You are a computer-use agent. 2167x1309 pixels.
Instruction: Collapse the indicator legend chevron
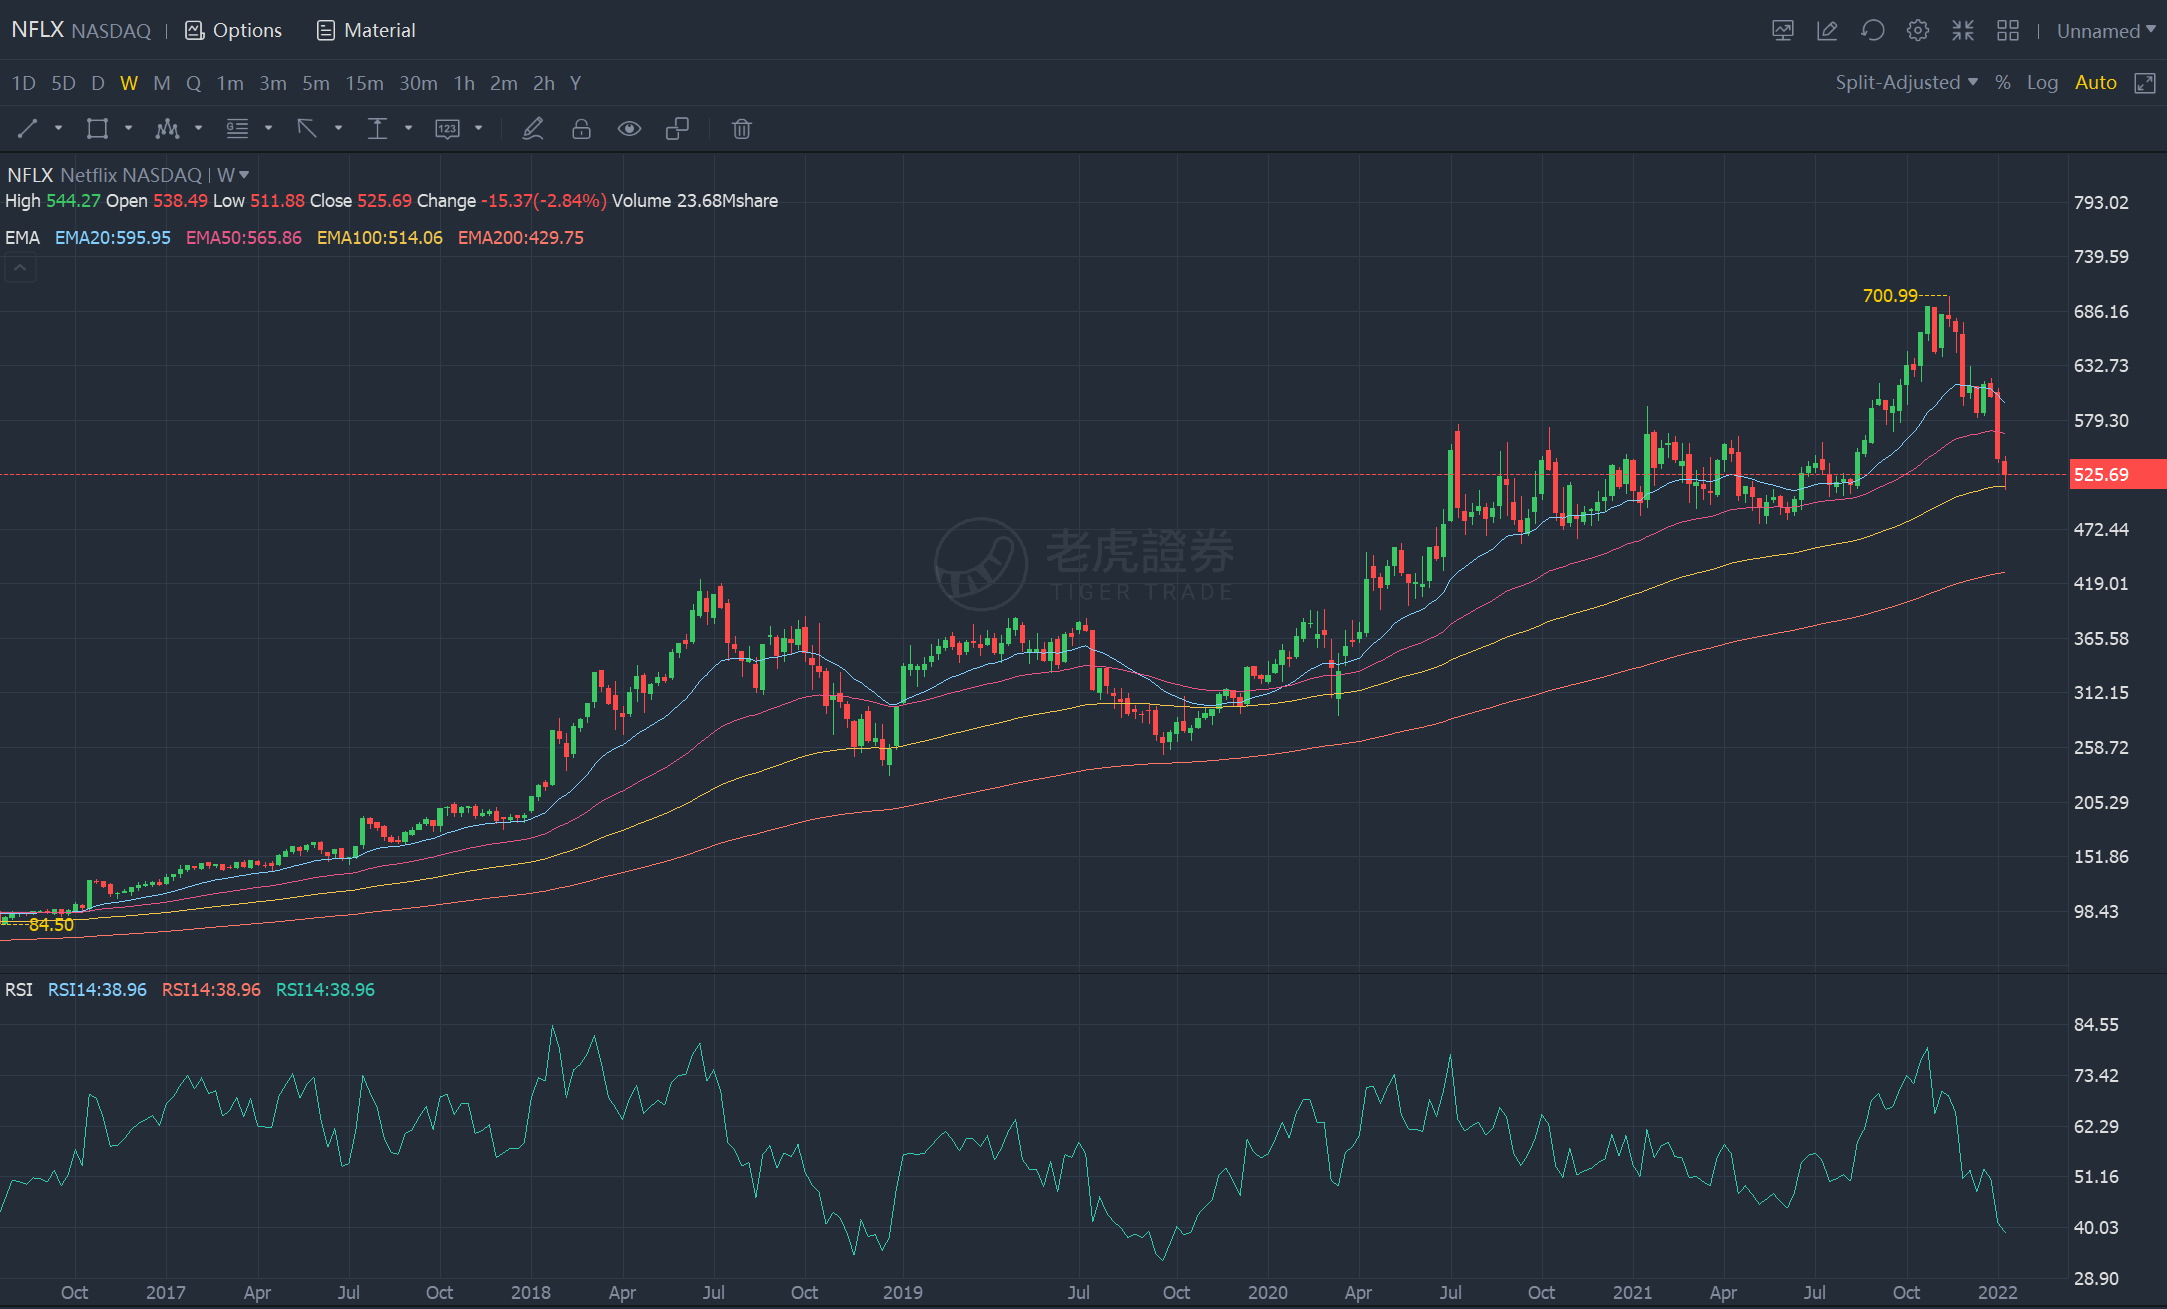point(20,268)
